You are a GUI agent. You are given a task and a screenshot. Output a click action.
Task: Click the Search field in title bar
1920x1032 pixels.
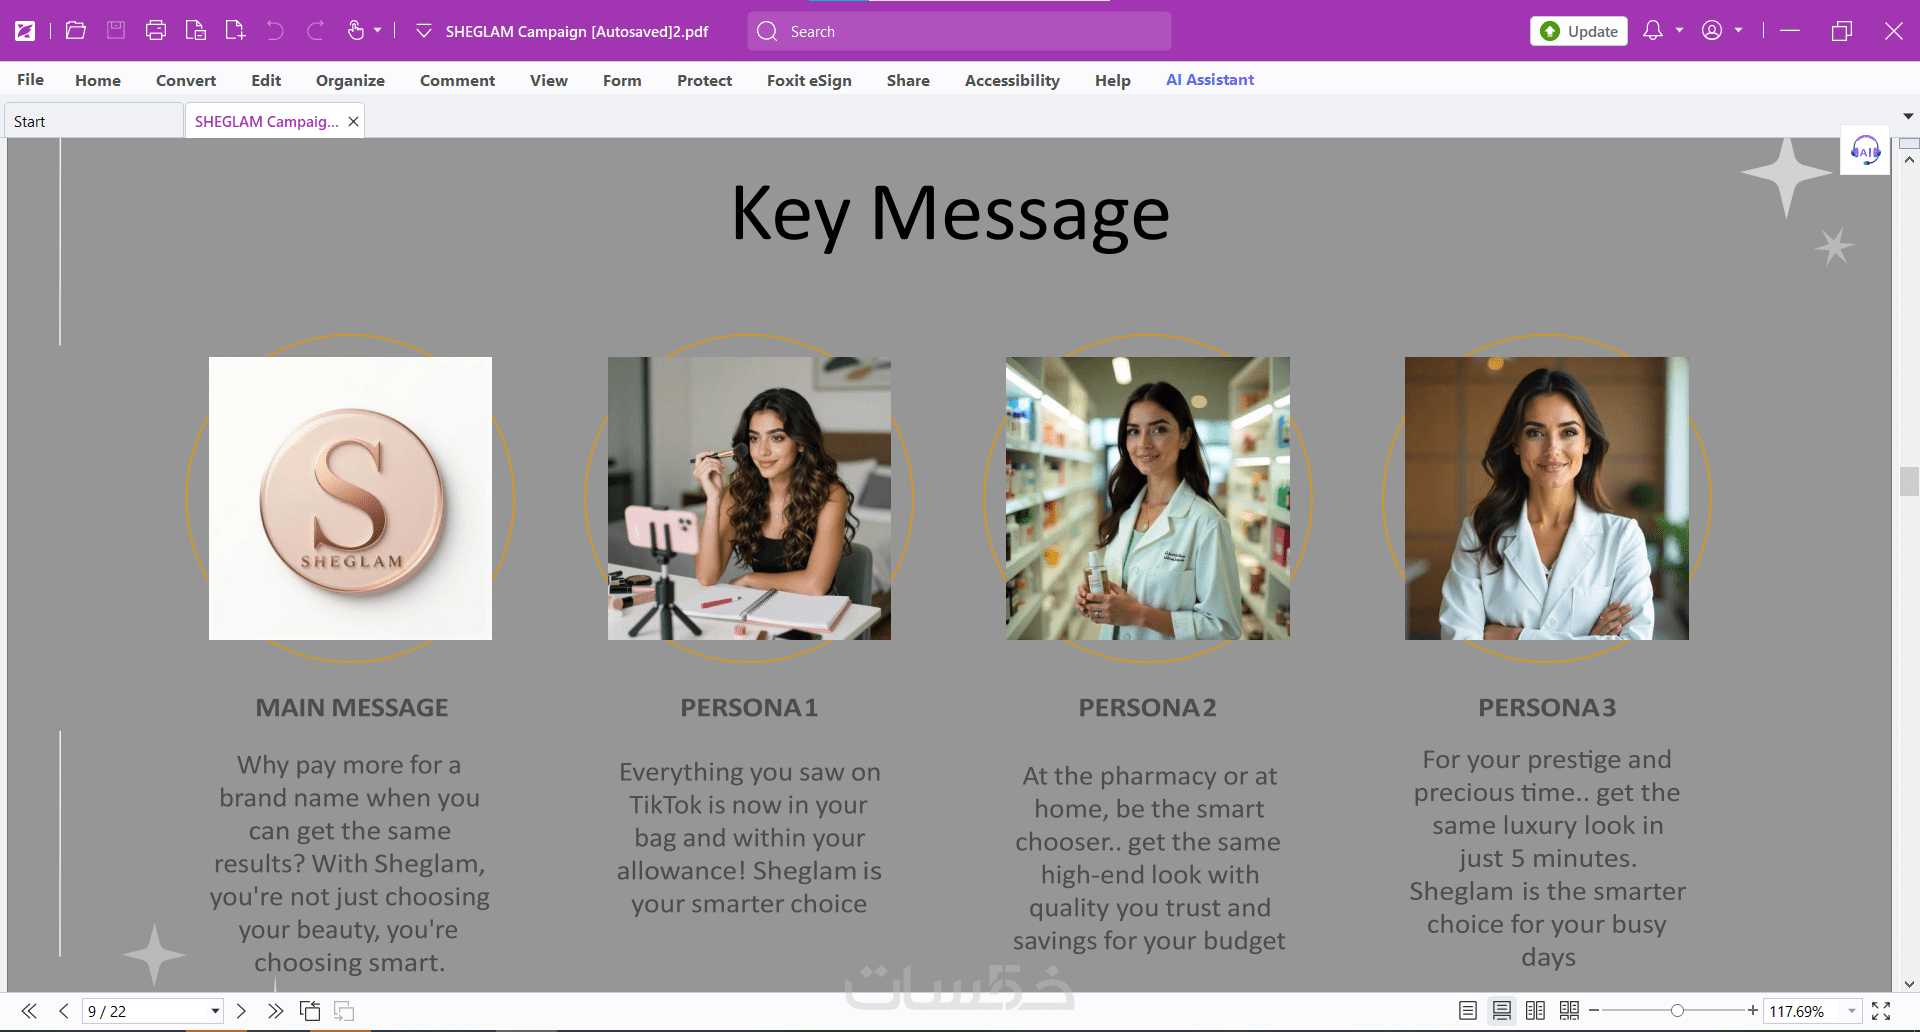(x=959, y=31)
